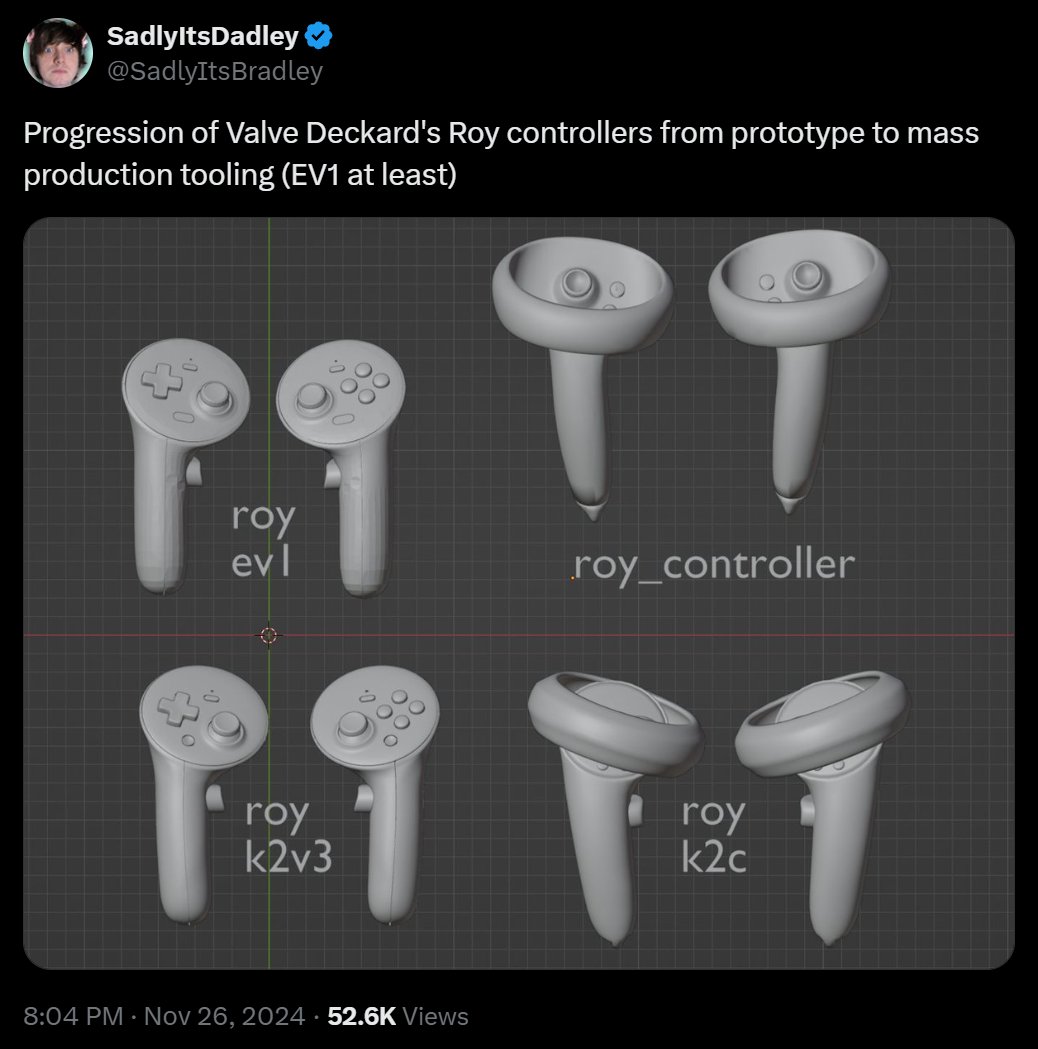
Task: Open the SadlyItsDadley display name
Action: coord(203,35)
